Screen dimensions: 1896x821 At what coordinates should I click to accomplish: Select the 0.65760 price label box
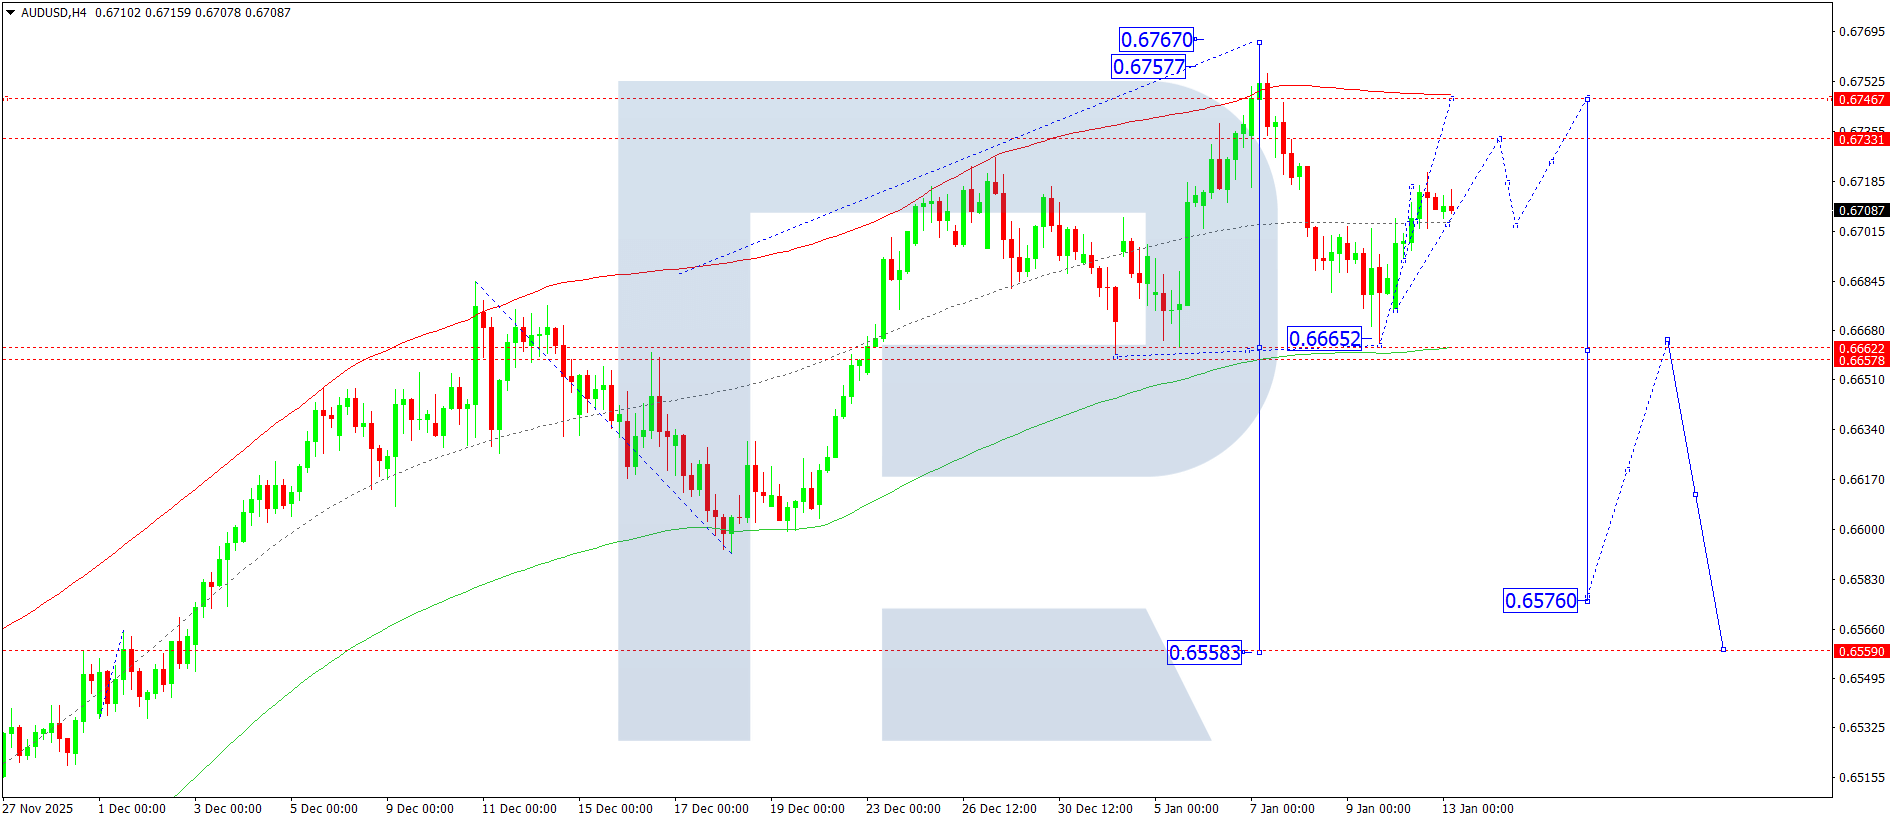tap(1540, 601)
